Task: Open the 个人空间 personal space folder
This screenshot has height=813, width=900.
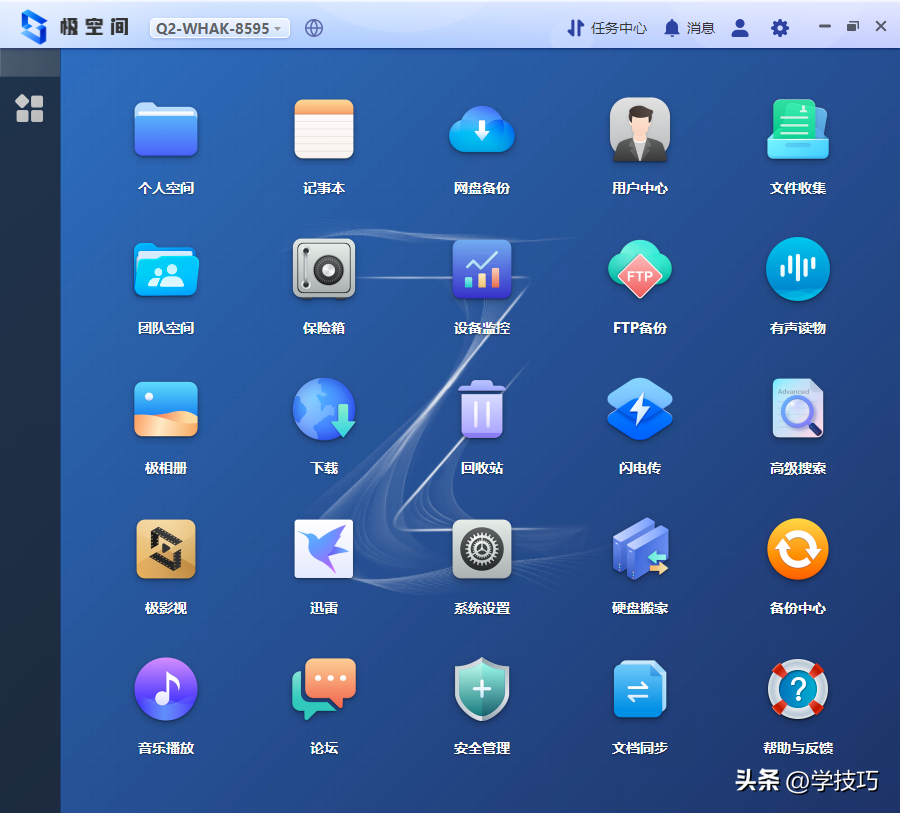Action: [166, 129]
